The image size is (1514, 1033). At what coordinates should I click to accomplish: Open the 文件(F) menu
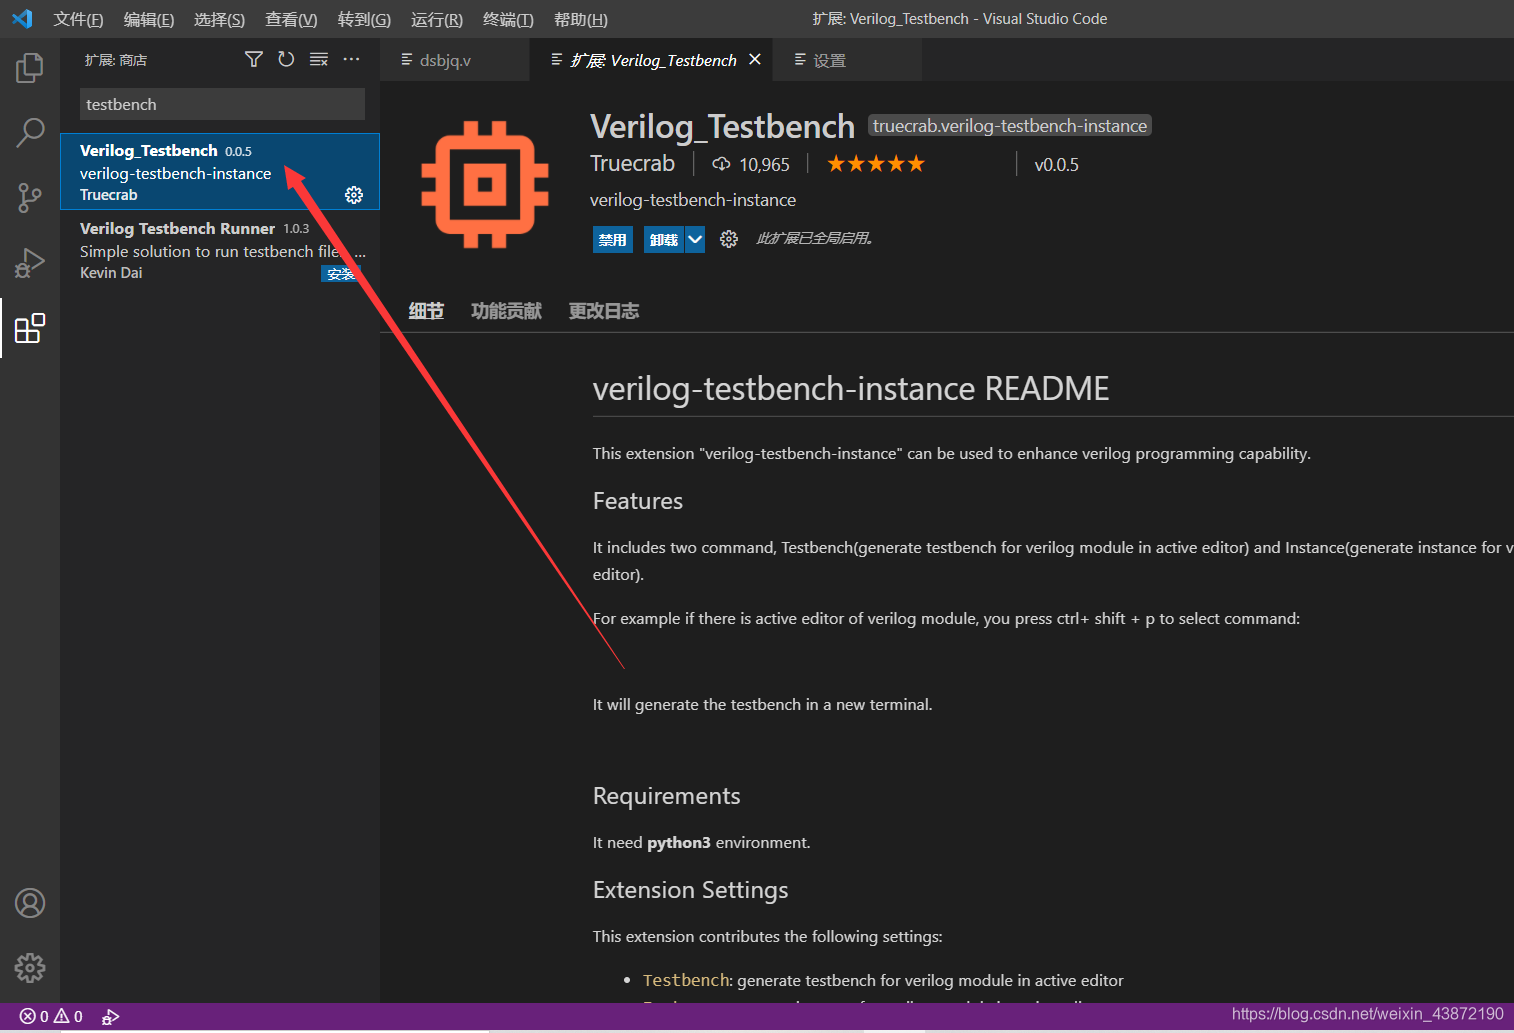click(78, 19)
